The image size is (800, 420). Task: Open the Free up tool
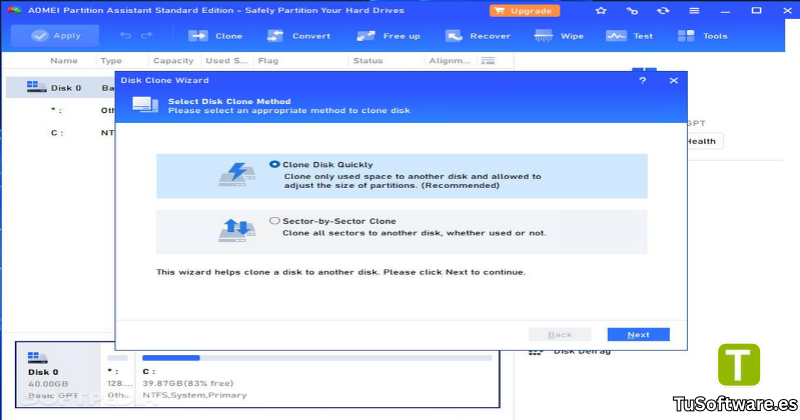point(388,36)
